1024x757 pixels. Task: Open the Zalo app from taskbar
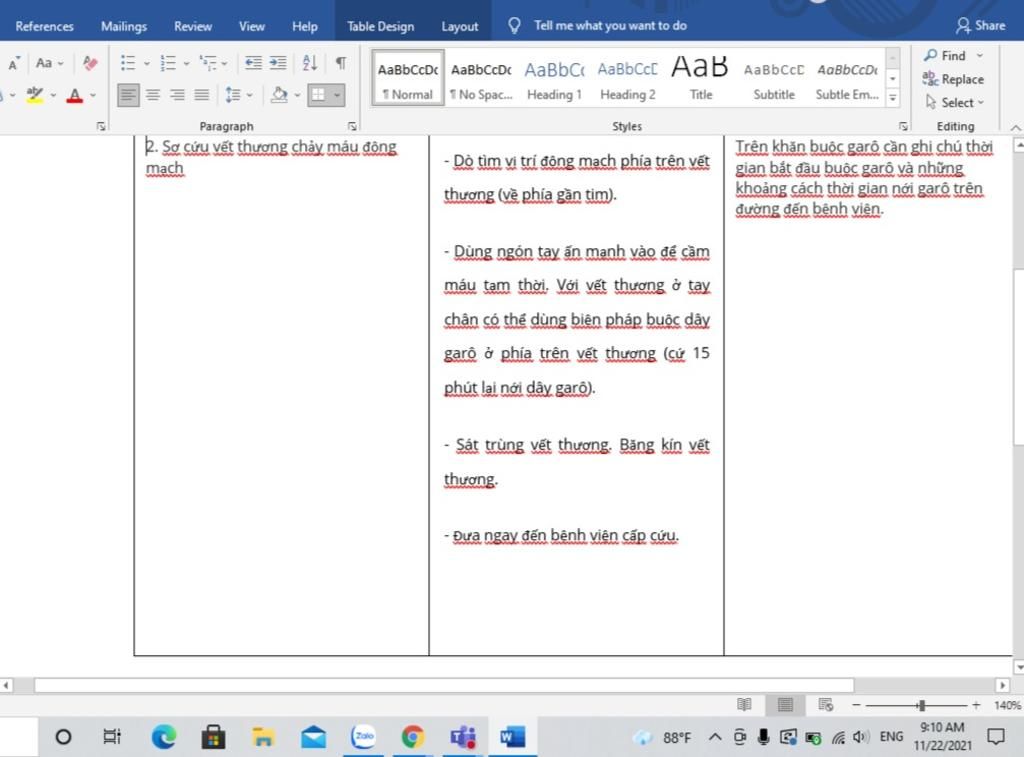[363, 737]
